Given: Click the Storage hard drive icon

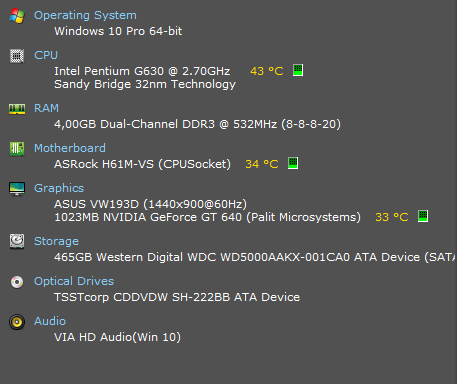Looking at the screenshot, I should 17,241.
